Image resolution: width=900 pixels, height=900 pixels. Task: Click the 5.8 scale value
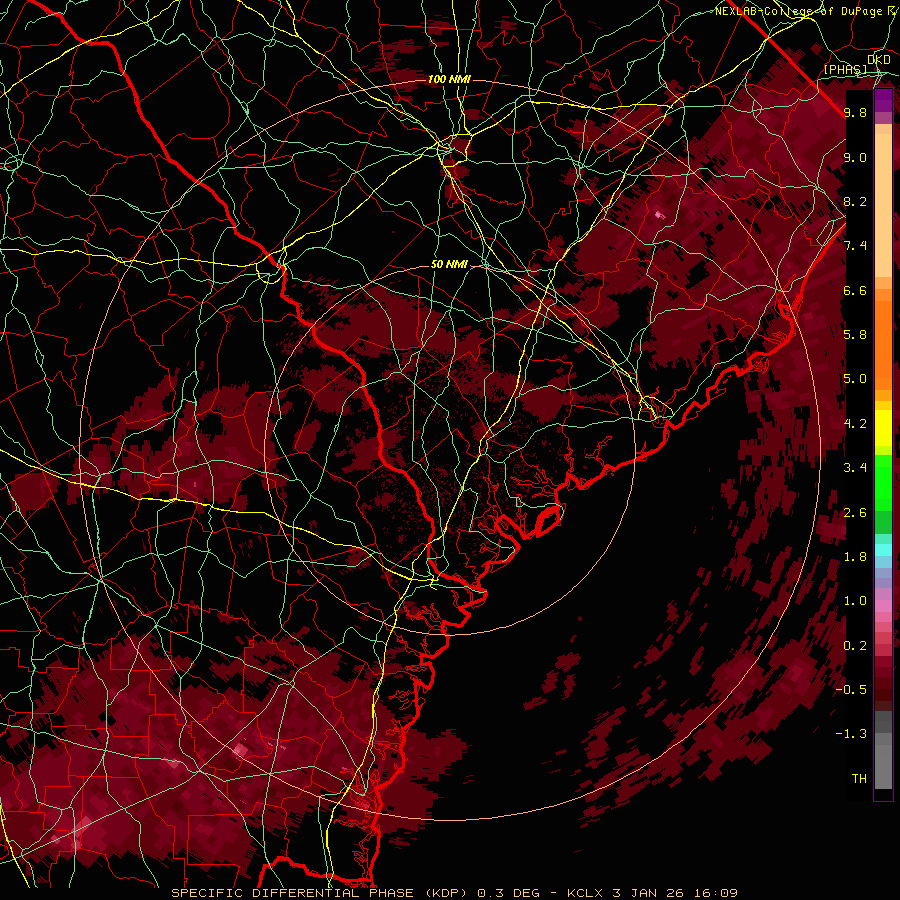[855, 335]
